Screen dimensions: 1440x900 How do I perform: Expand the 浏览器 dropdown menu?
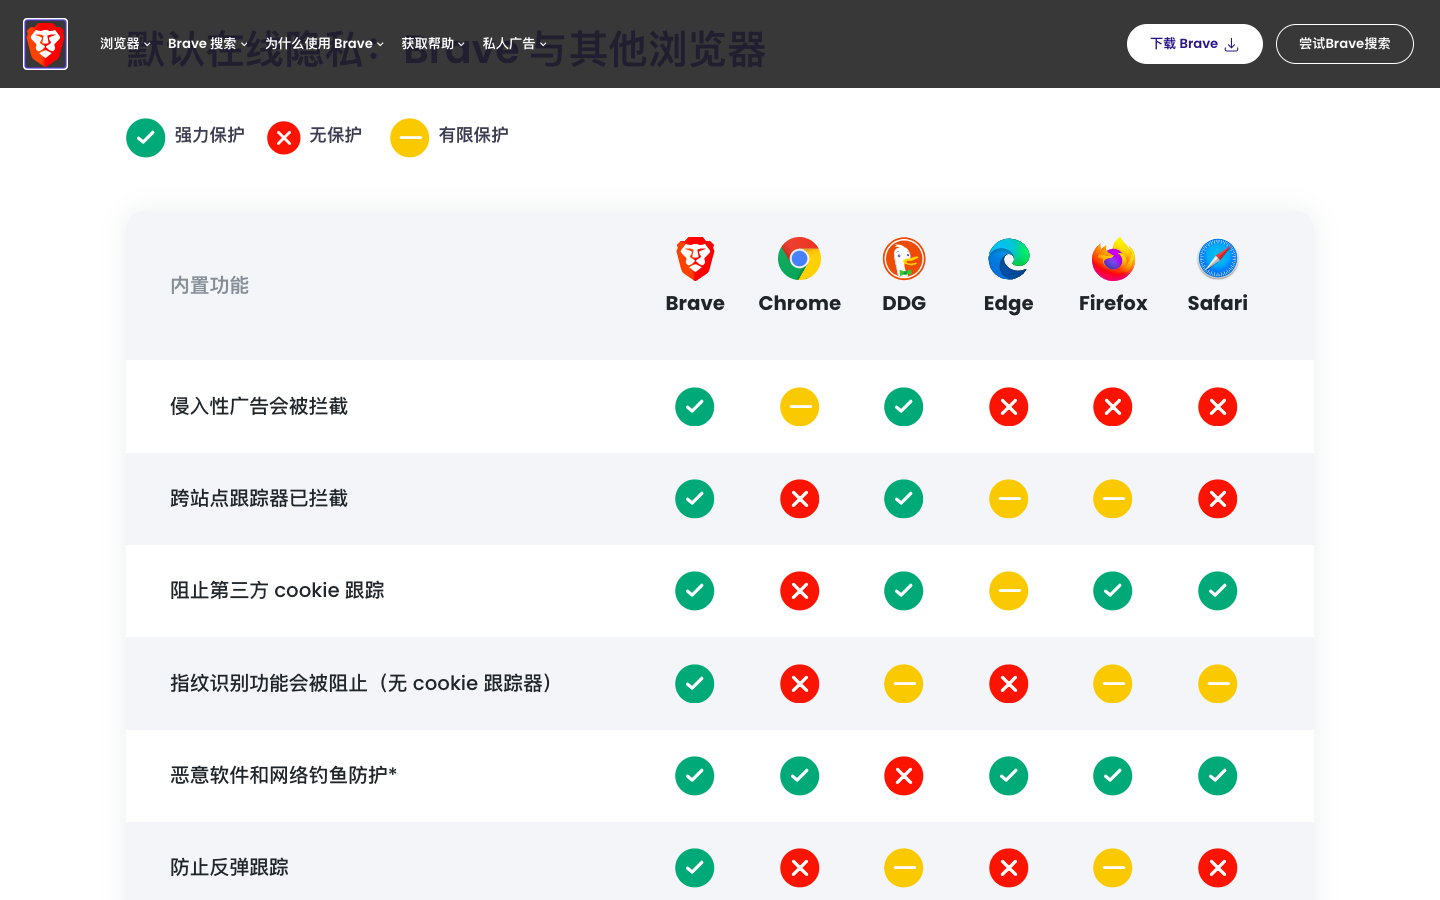point(122,43)
